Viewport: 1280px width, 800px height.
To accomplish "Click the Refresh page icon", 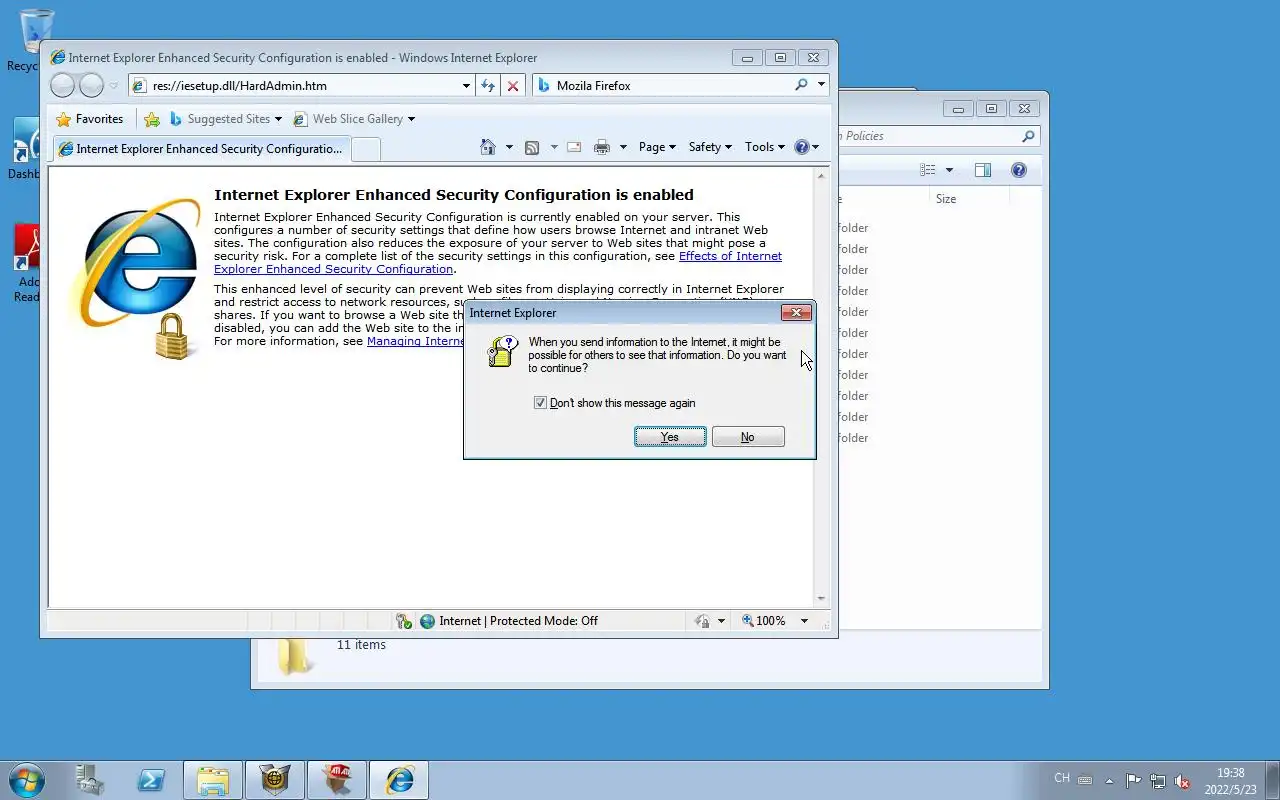I will (x=488, y=86).
